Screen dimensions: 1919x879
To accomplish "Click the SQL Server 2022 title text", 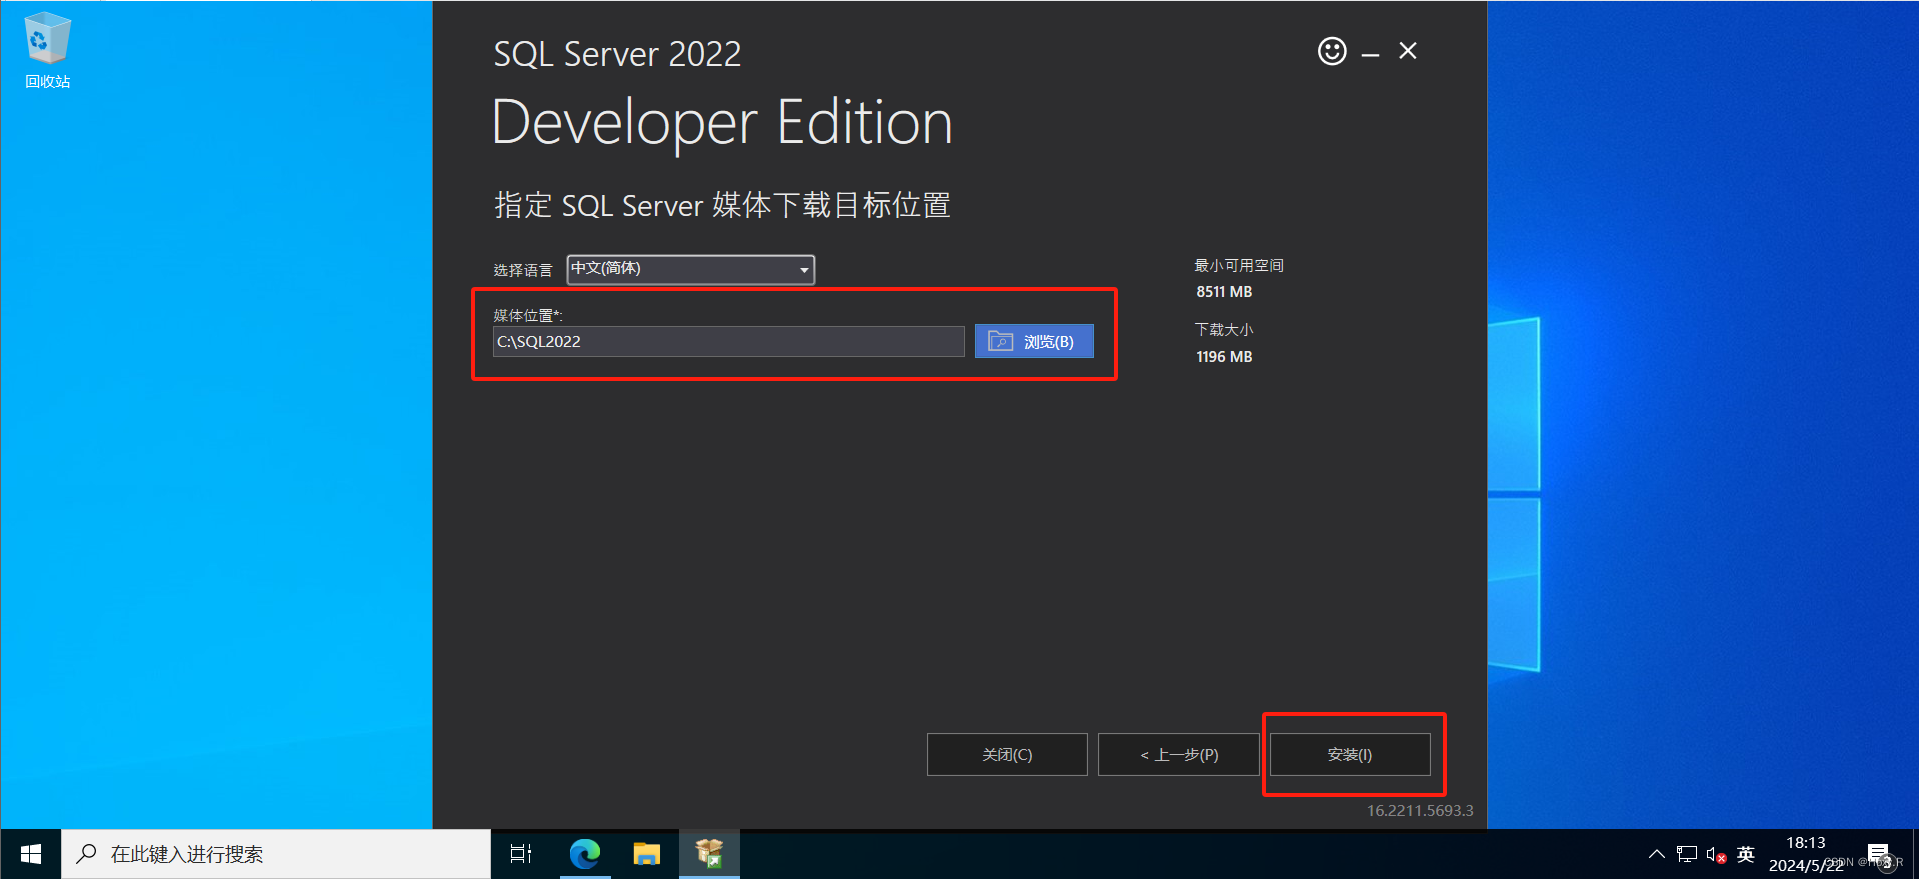I will click(617, 54).
